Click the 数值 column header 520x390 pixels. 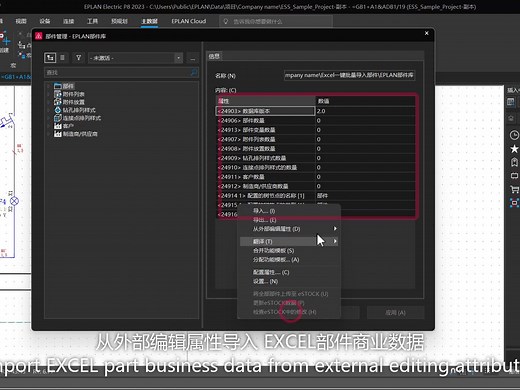[x=365, y=101]
